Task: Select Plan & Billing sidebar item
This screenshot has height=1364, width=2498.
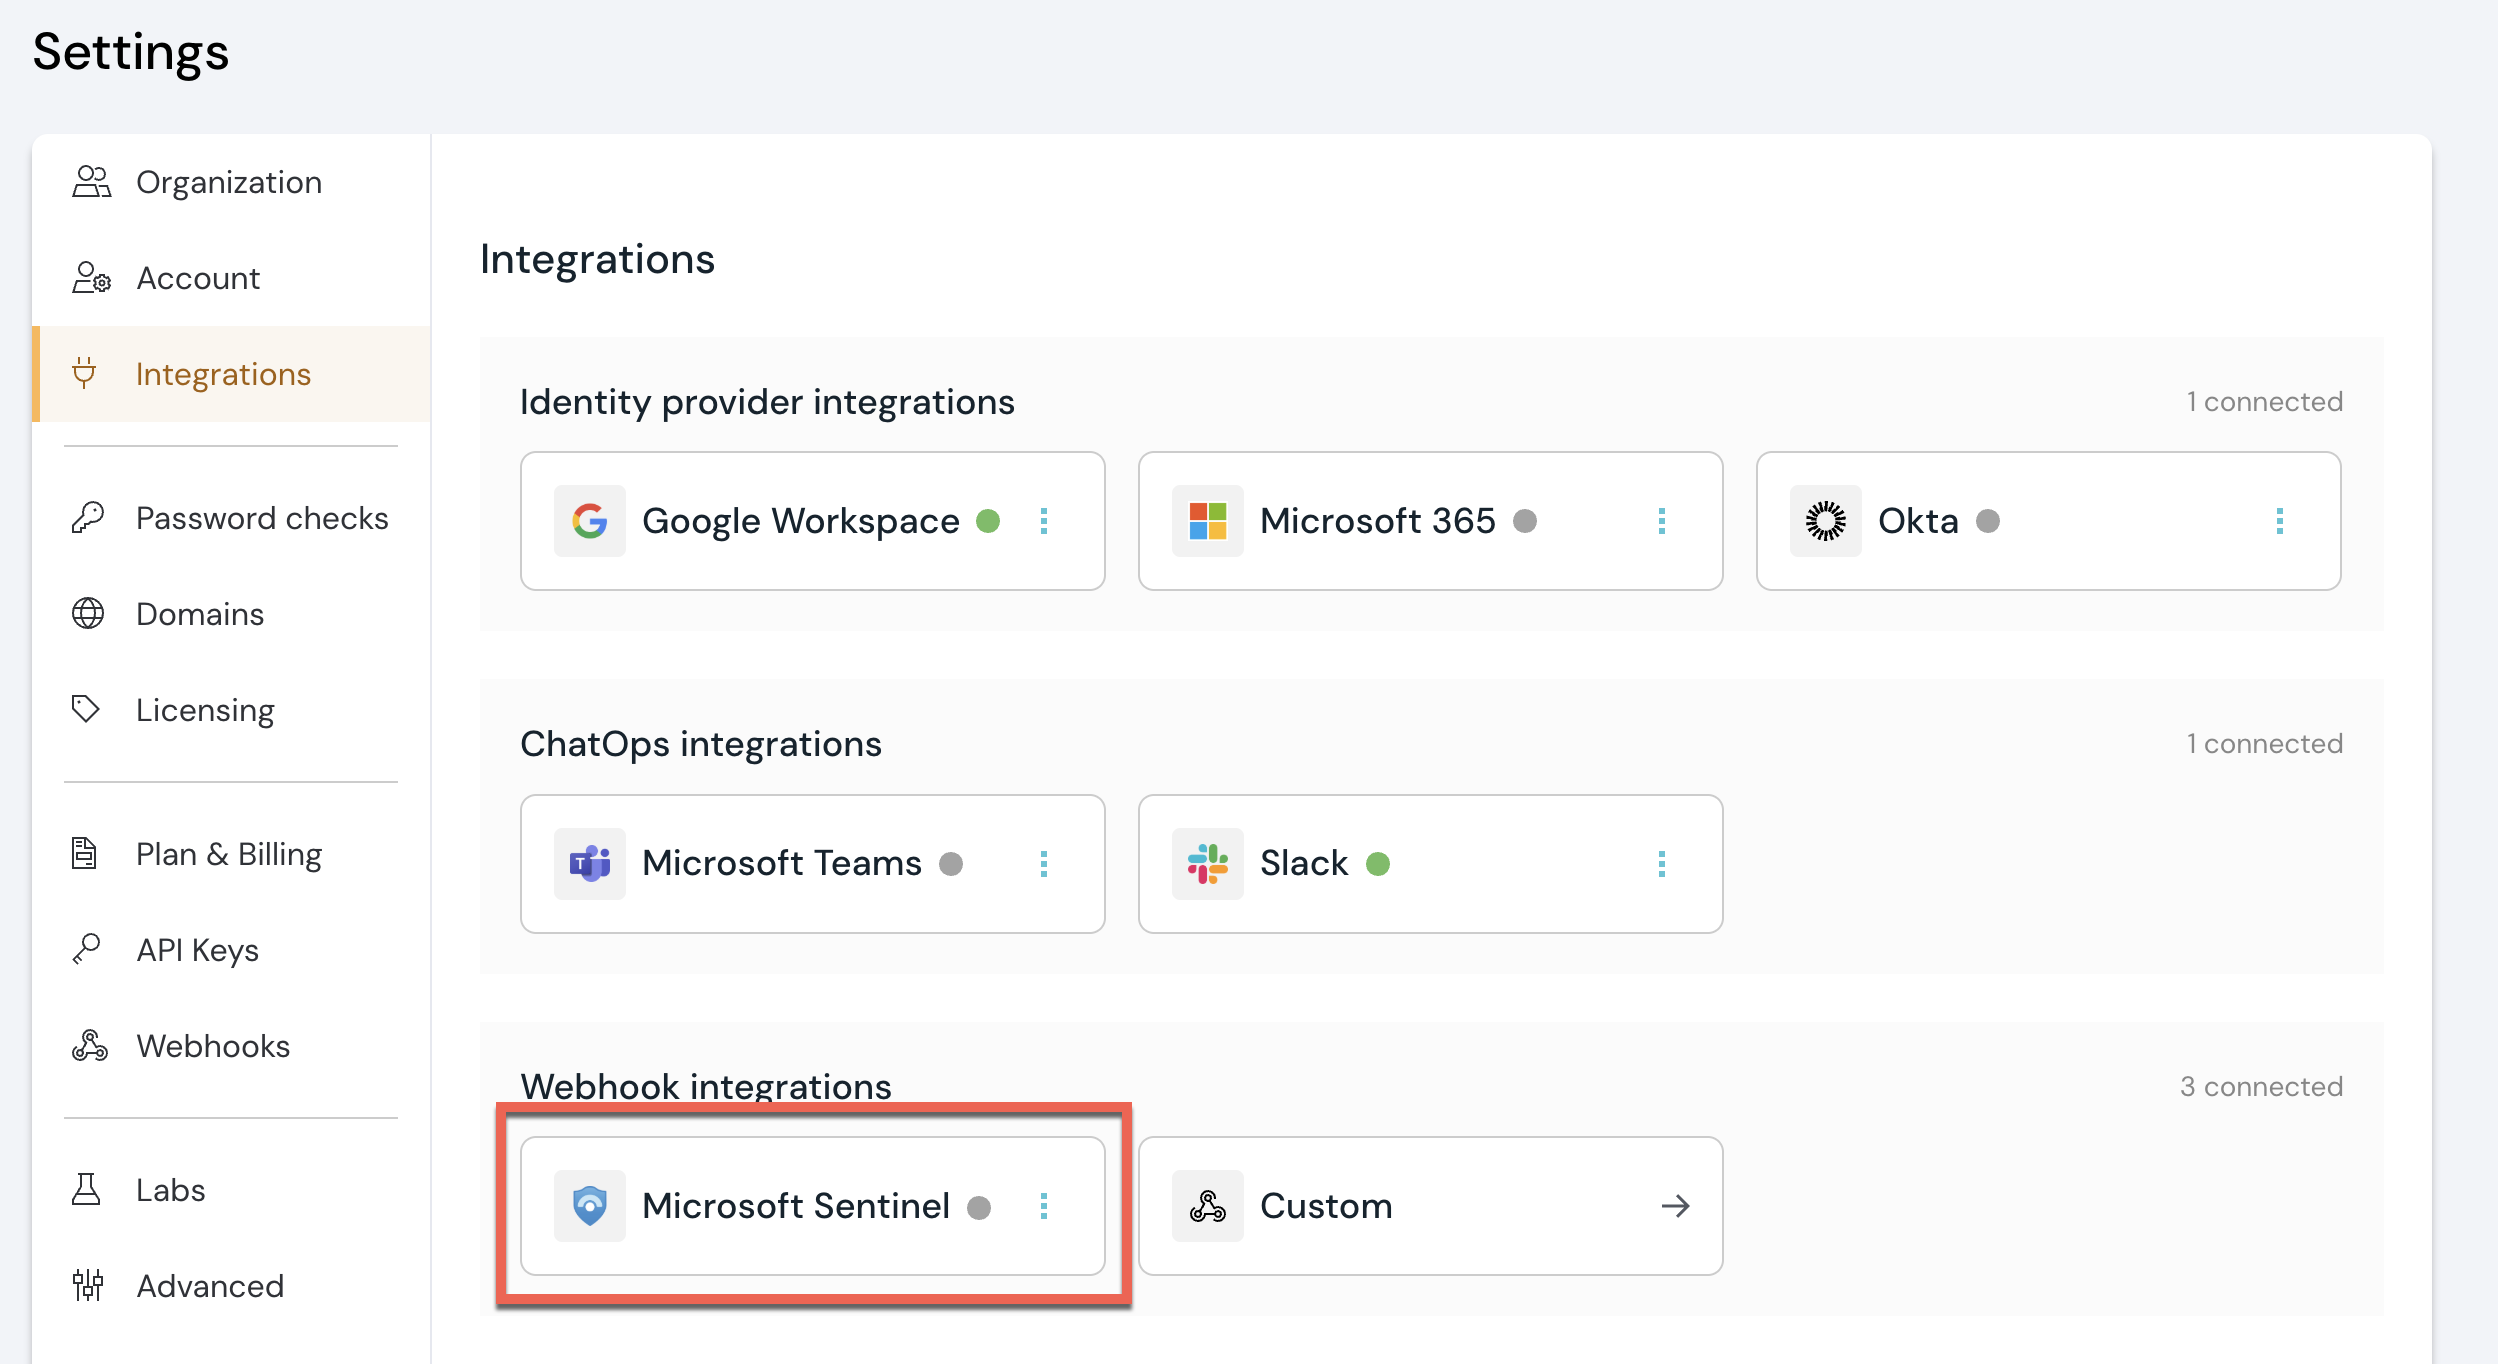Action: coord(229,854)
